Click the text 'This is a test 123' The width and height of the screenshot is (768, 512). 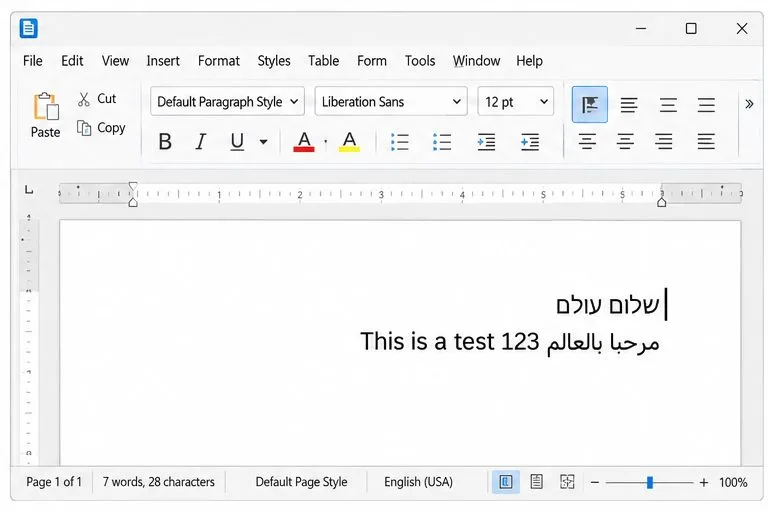click(450, 341)
